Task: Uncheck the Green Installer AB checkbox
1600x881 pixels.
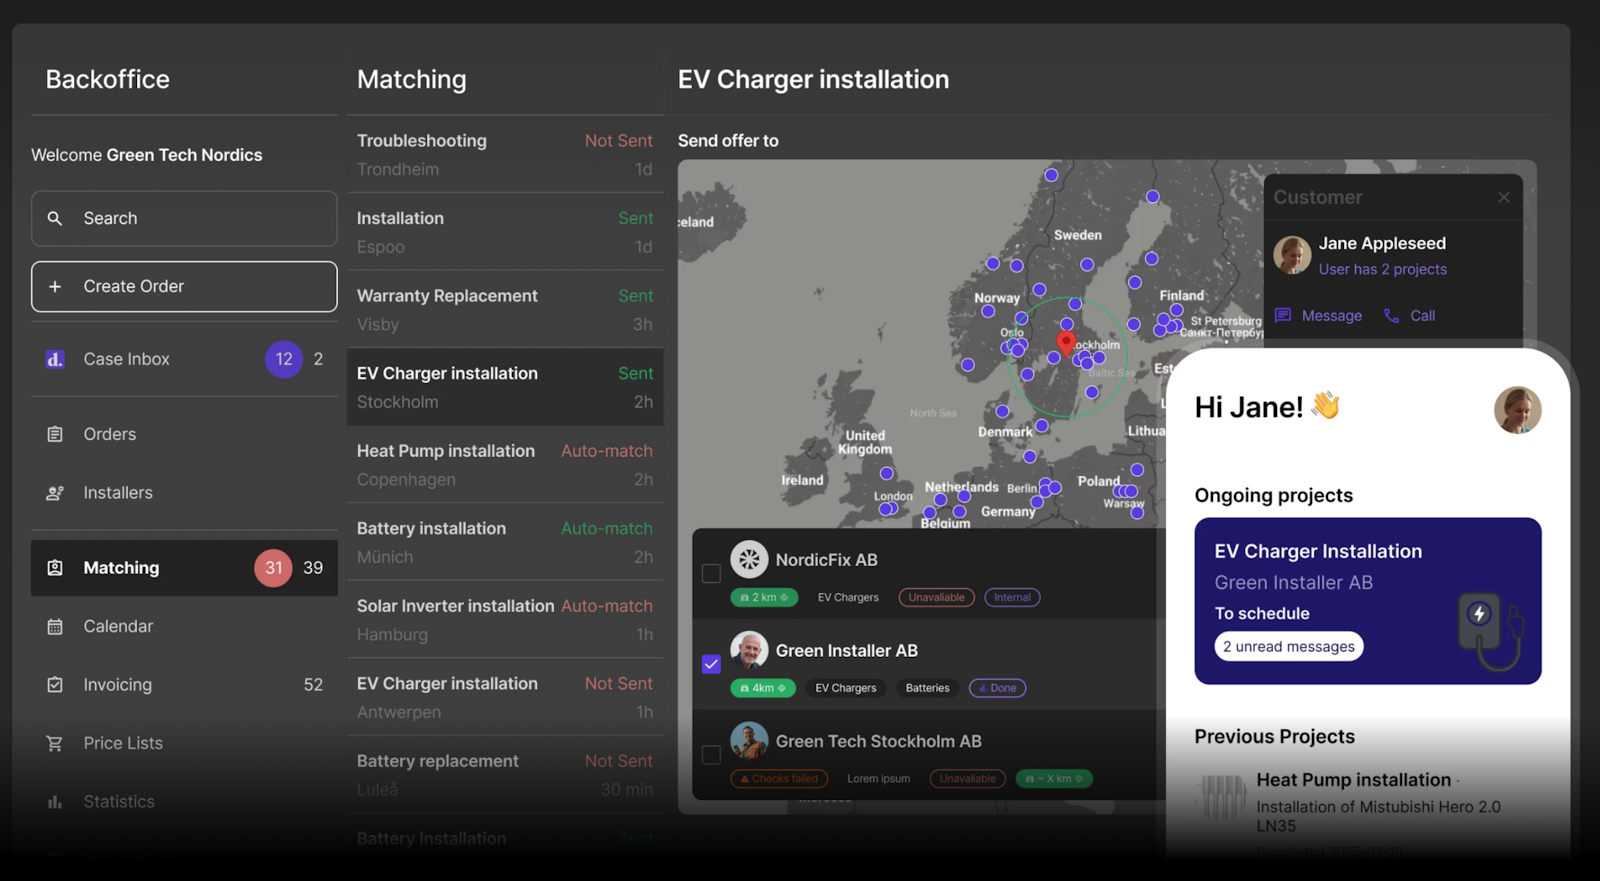Action: [711, 664]
